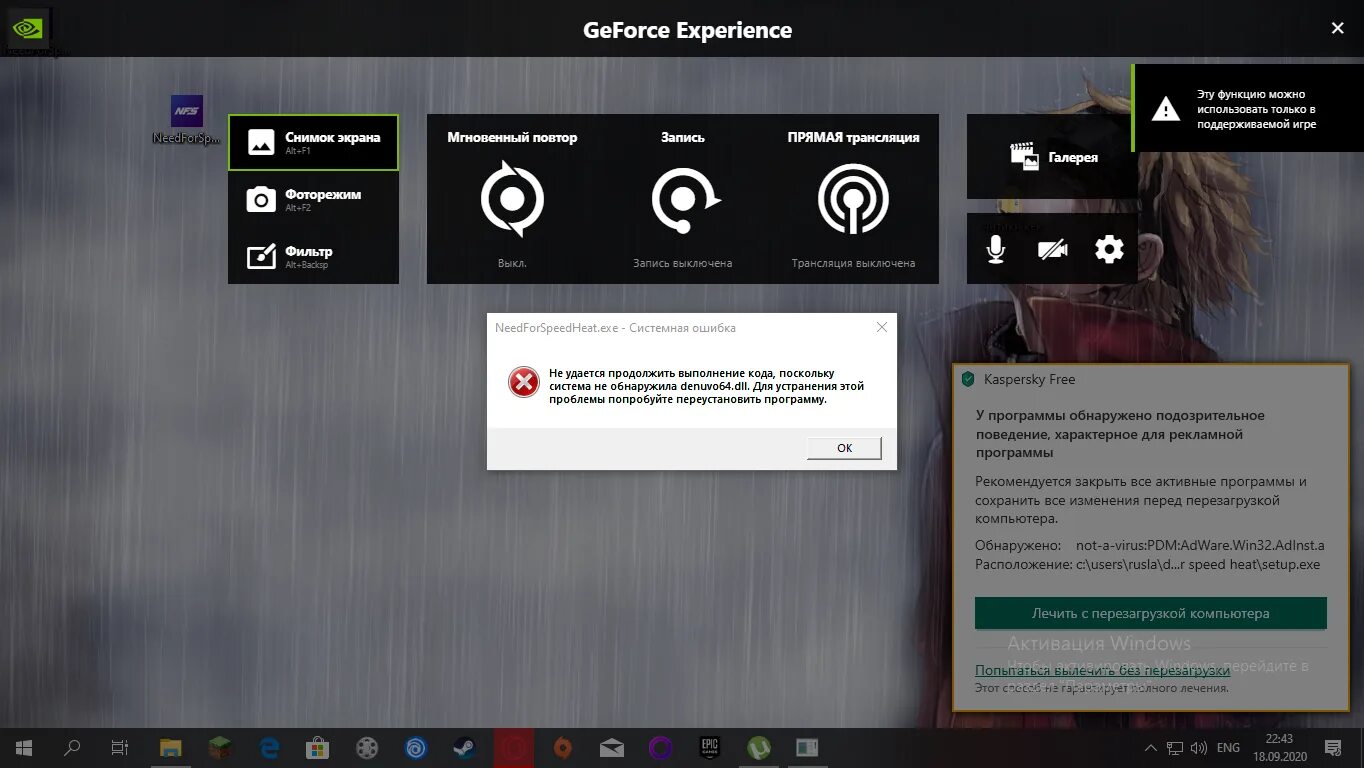Click the 'GeForce Experience' title text

(x=688, y=30)
